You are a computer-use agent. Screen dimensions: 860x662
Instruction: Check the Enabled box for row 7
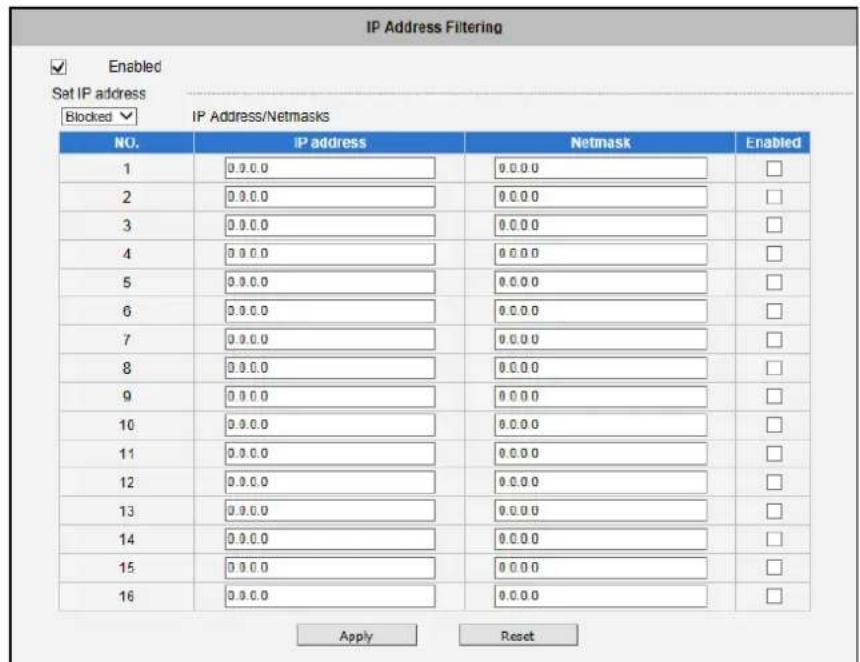pos(774,340)
